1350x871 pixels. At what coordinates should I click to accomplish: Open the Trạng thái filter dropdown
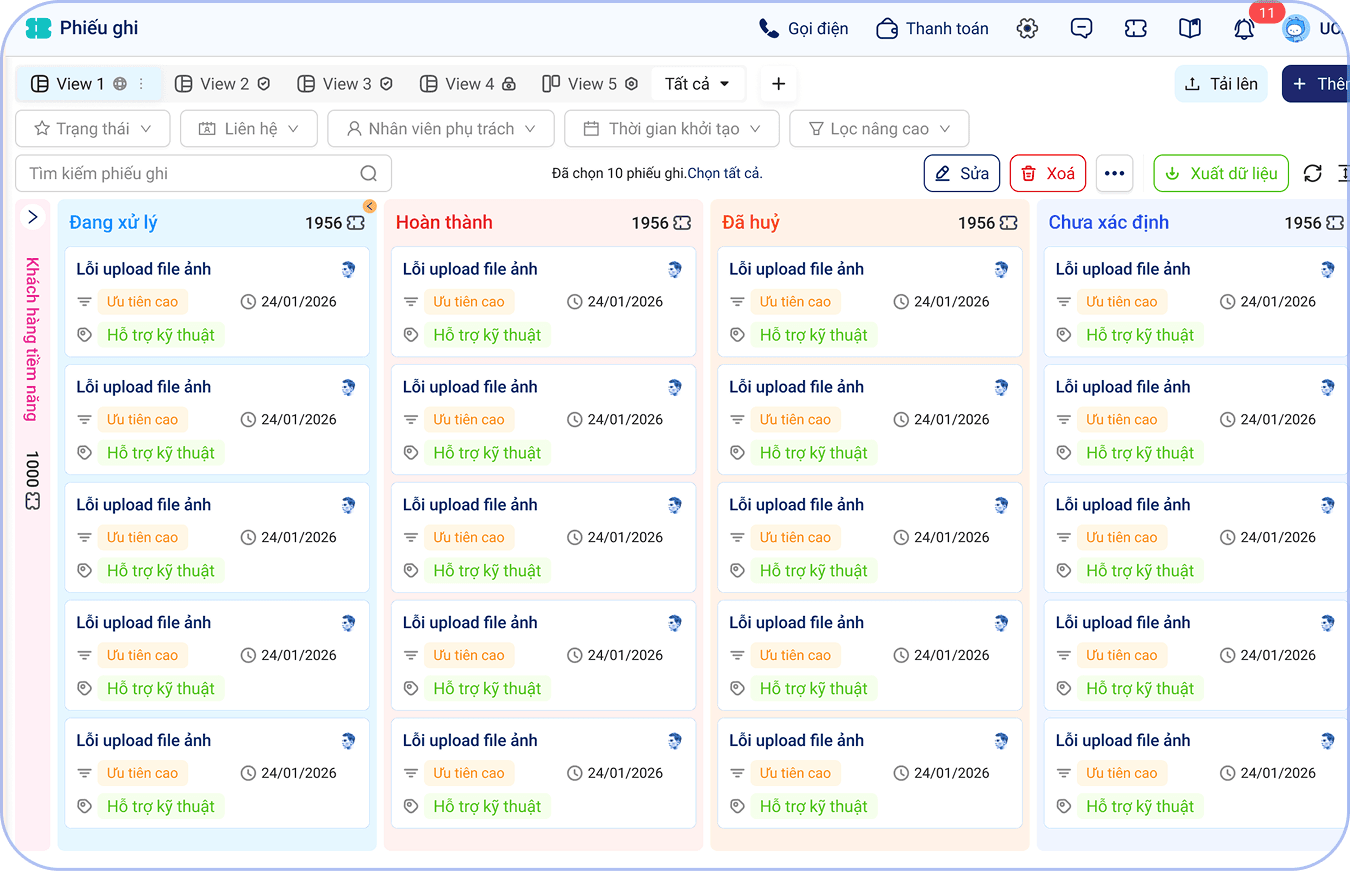pos(92,128)
